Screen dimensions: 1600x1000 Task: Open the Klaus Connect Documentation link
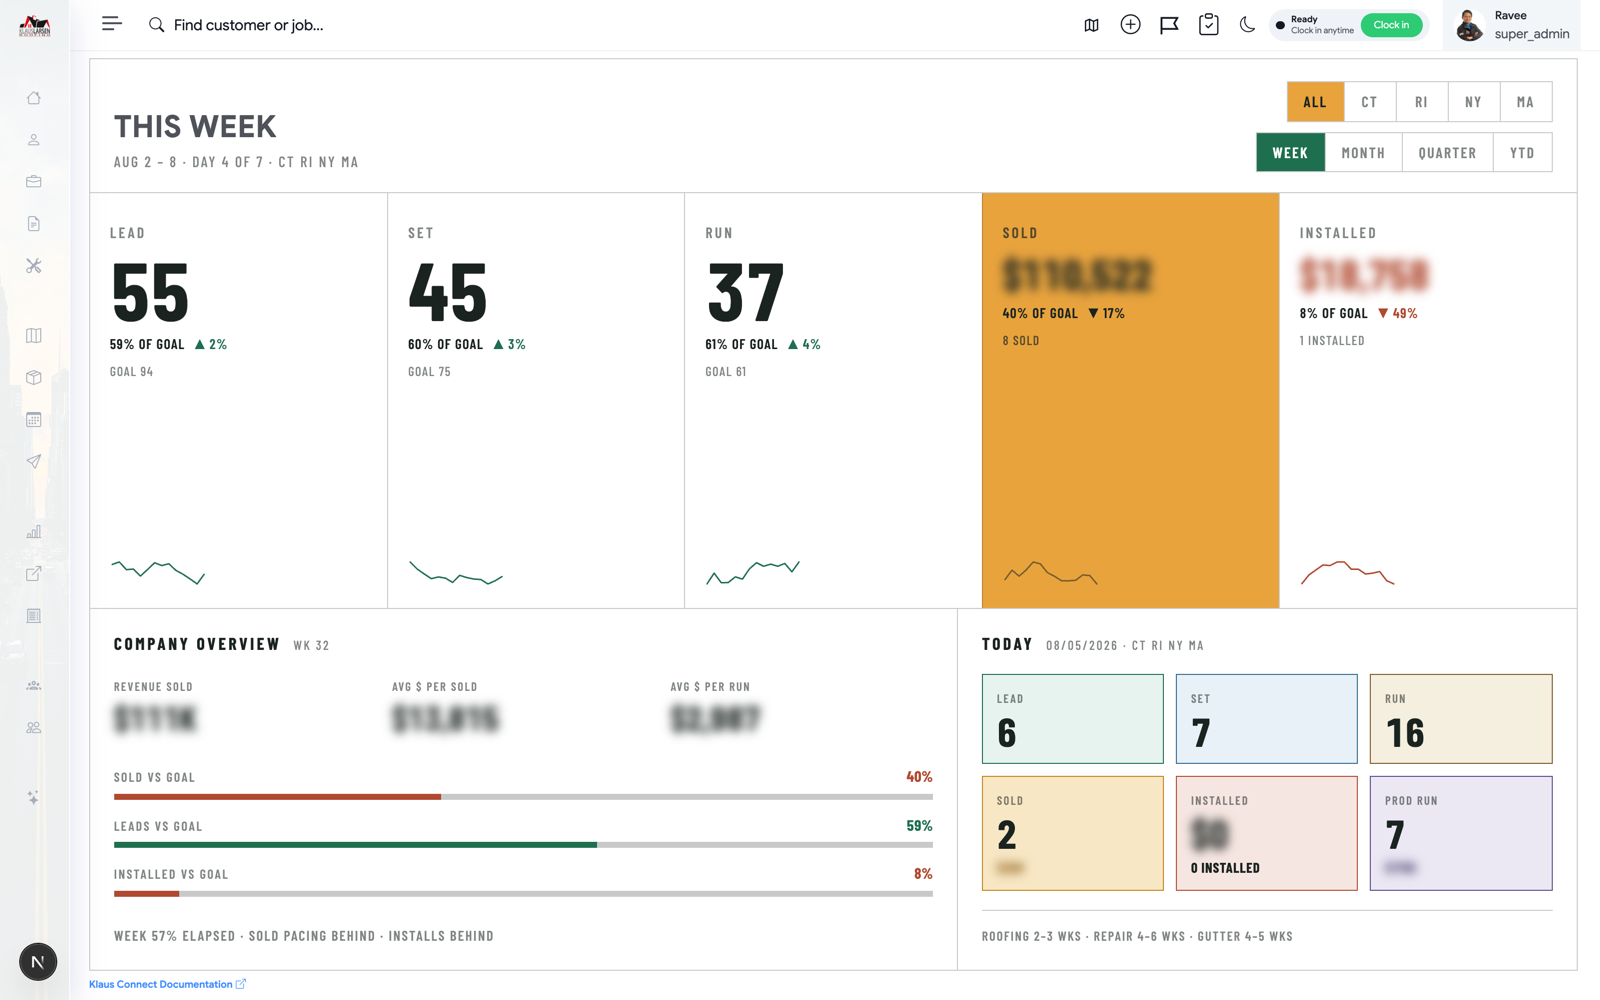[167, 984]
